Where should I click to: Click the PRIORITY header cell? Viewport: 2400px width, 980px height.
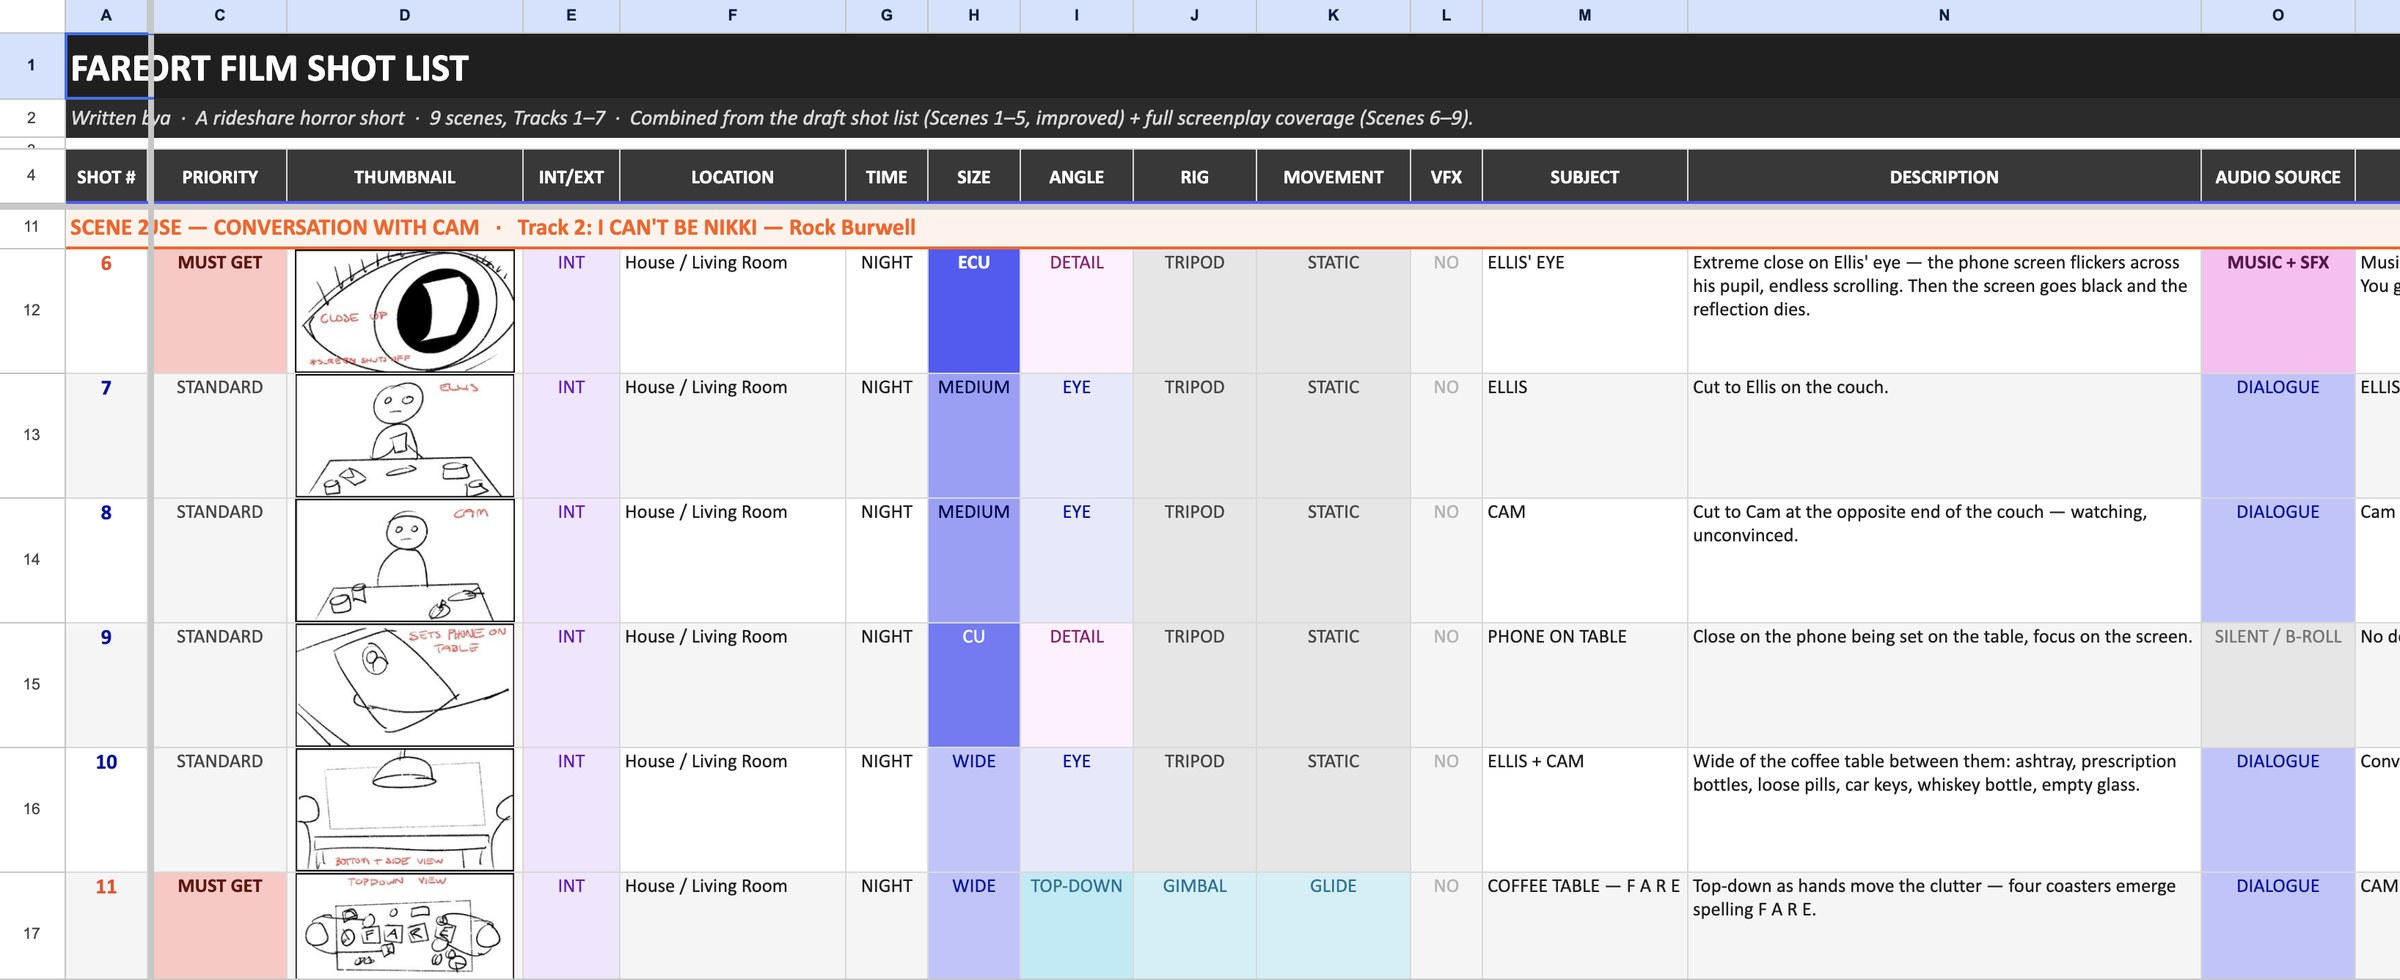(220, 177)
